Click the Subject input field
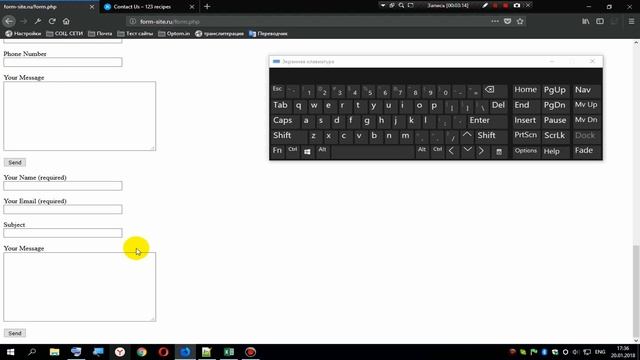 tap(62, 233)
